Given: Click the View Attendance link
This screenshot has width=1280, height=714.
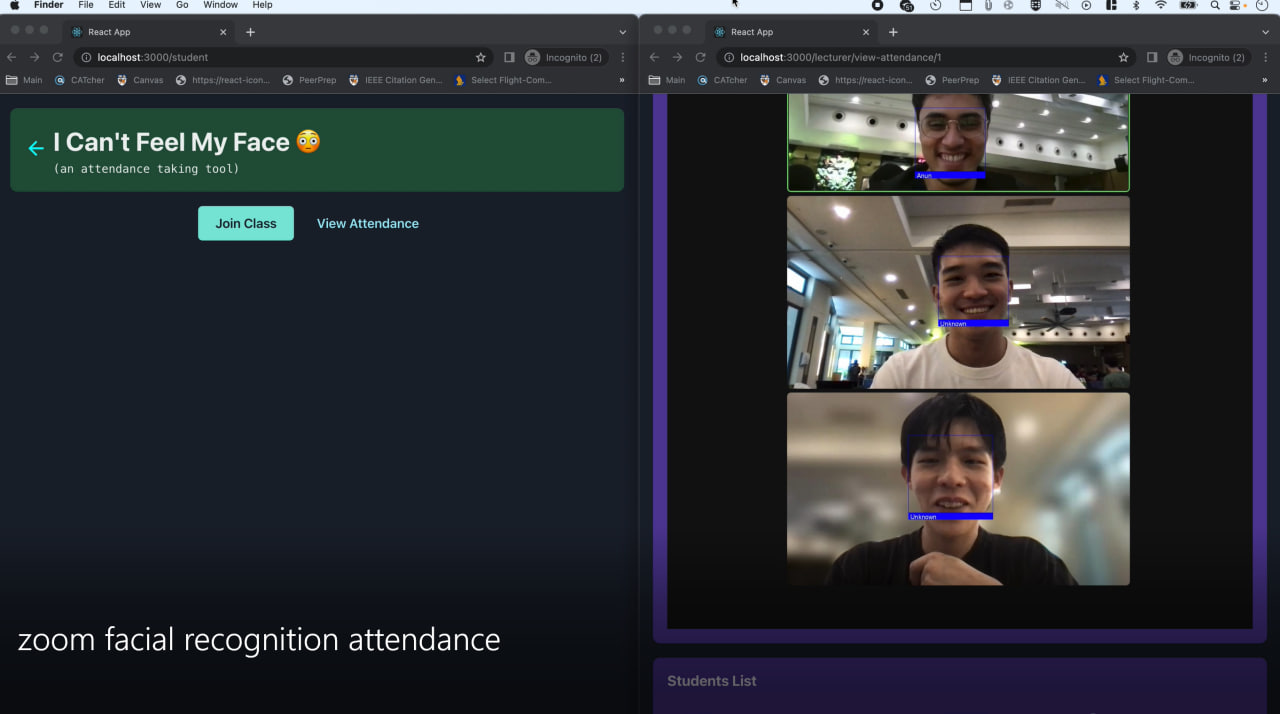Looking at the screenshot, I should tap(367, 223).
